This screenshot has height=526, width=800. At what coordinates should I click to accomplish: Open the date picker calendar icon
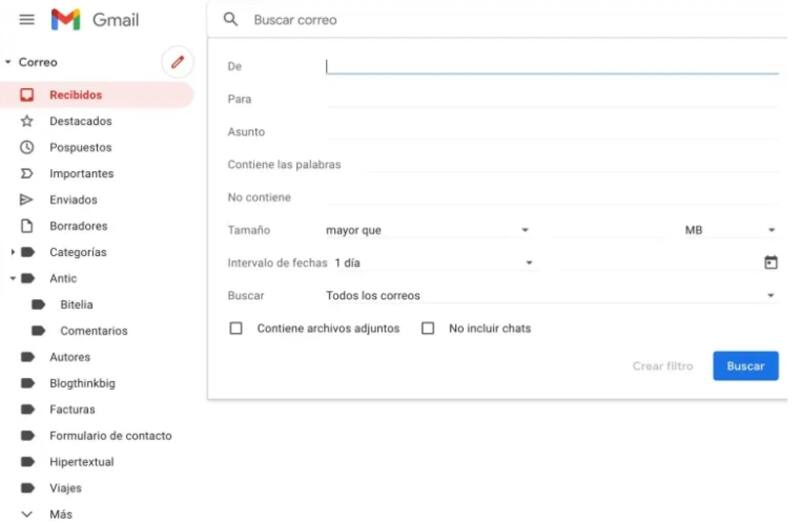coord(770,263)
